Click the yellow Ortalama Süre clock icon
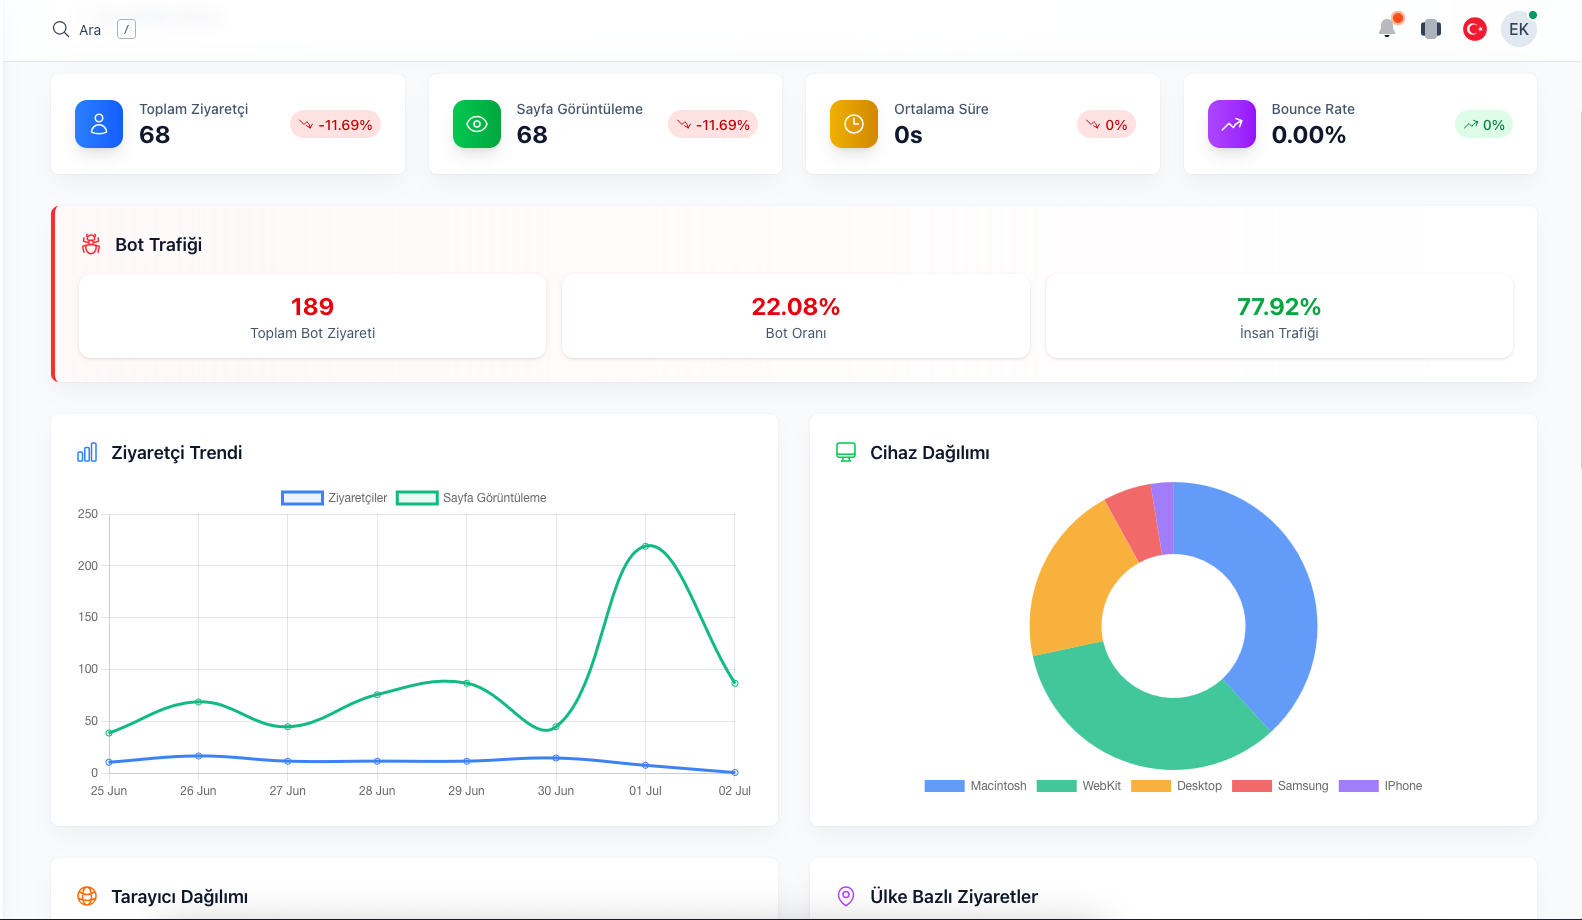 pyautogui.click(x=854, y=124)
